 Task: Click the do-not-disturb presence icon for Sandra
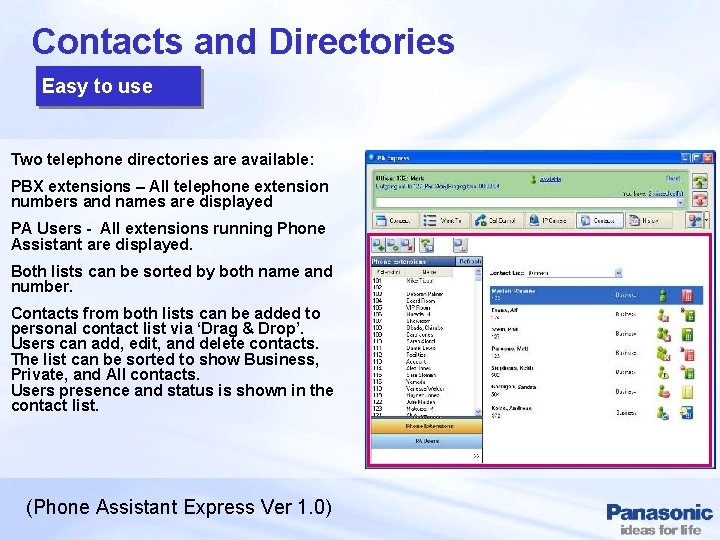(x=663, y=392)
